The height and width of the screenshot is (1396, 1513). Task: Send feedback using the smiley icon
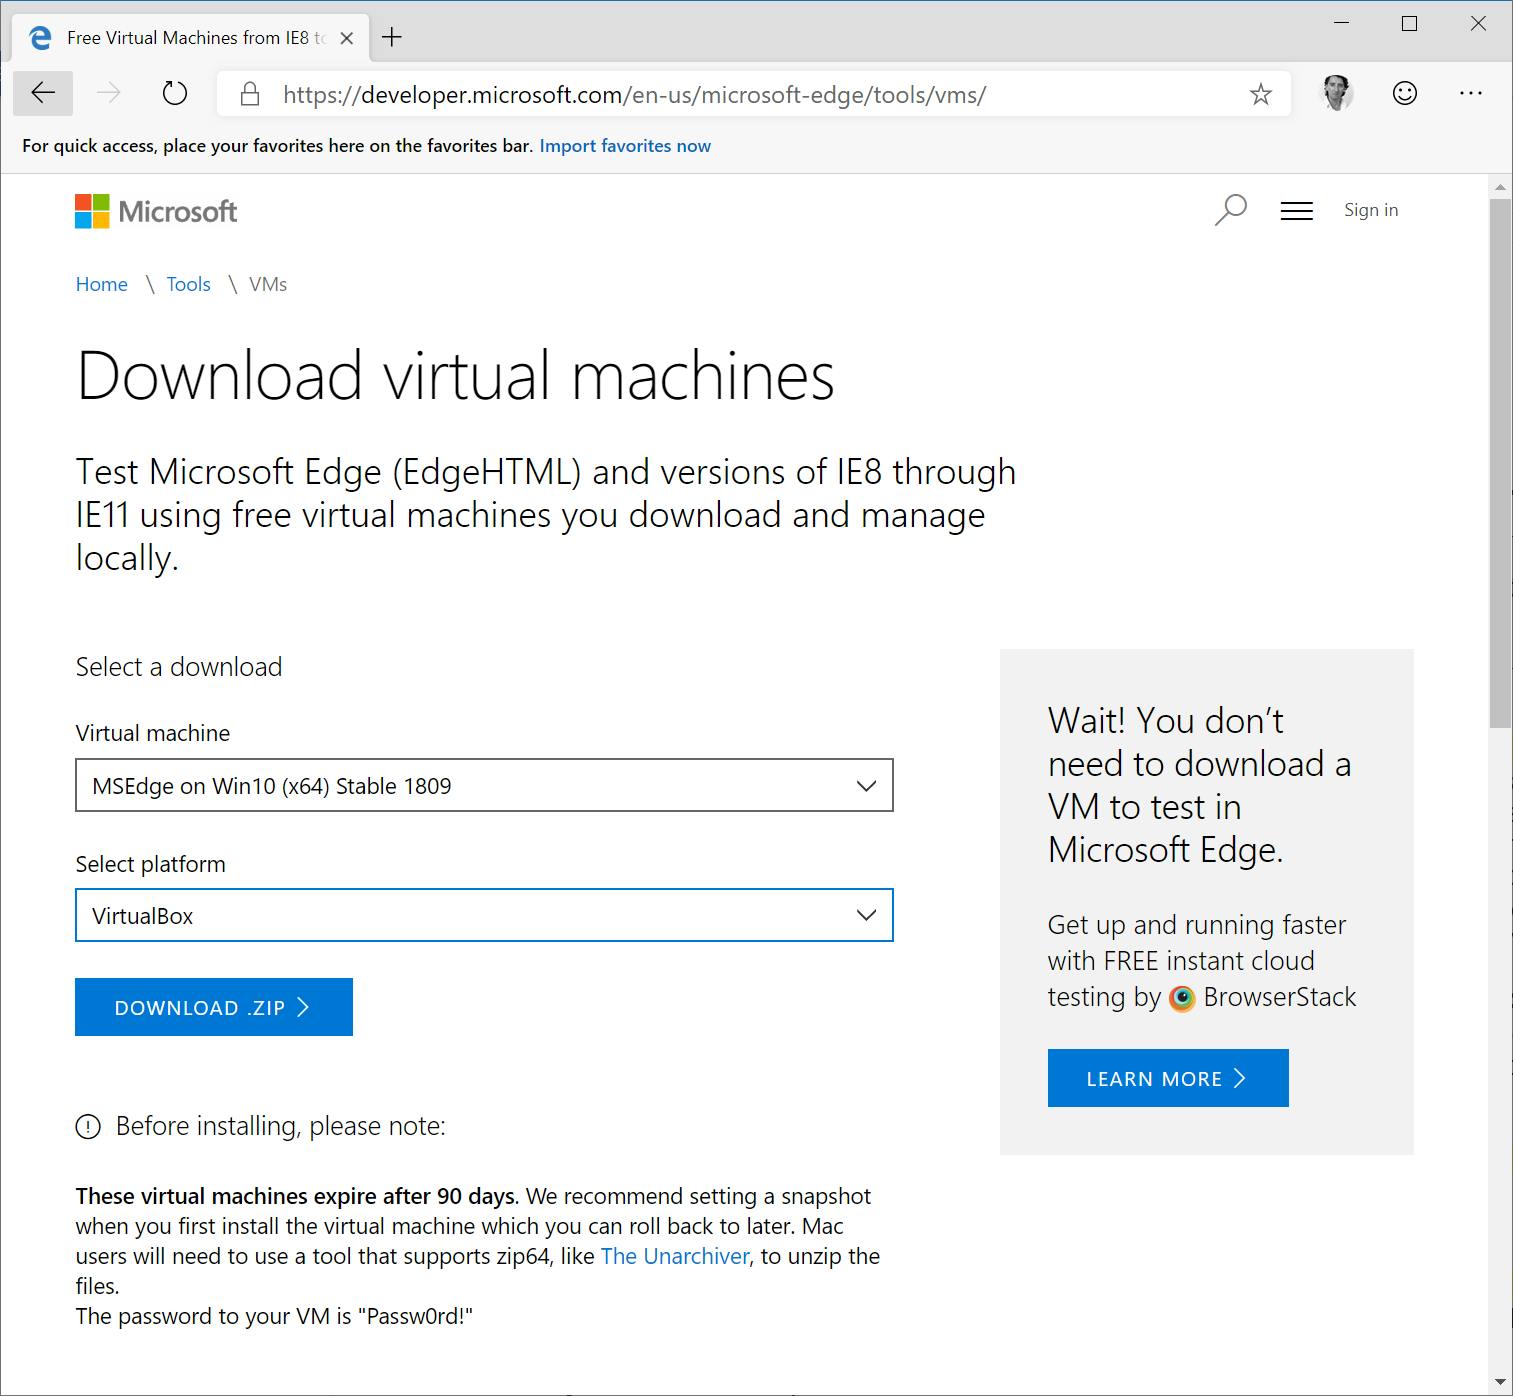coord(1404,93)
